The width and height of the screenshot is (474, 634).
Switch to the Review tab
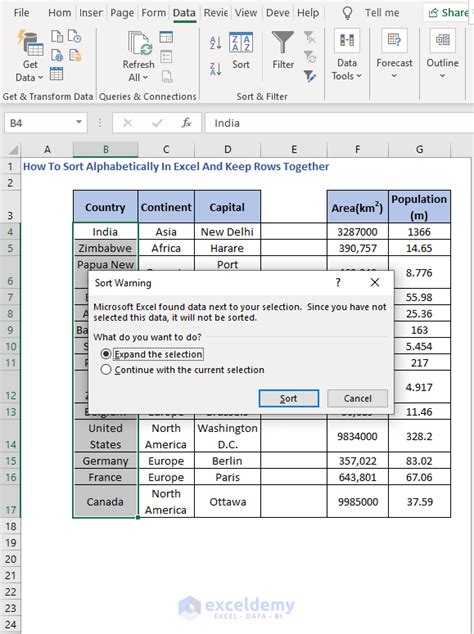216,13
